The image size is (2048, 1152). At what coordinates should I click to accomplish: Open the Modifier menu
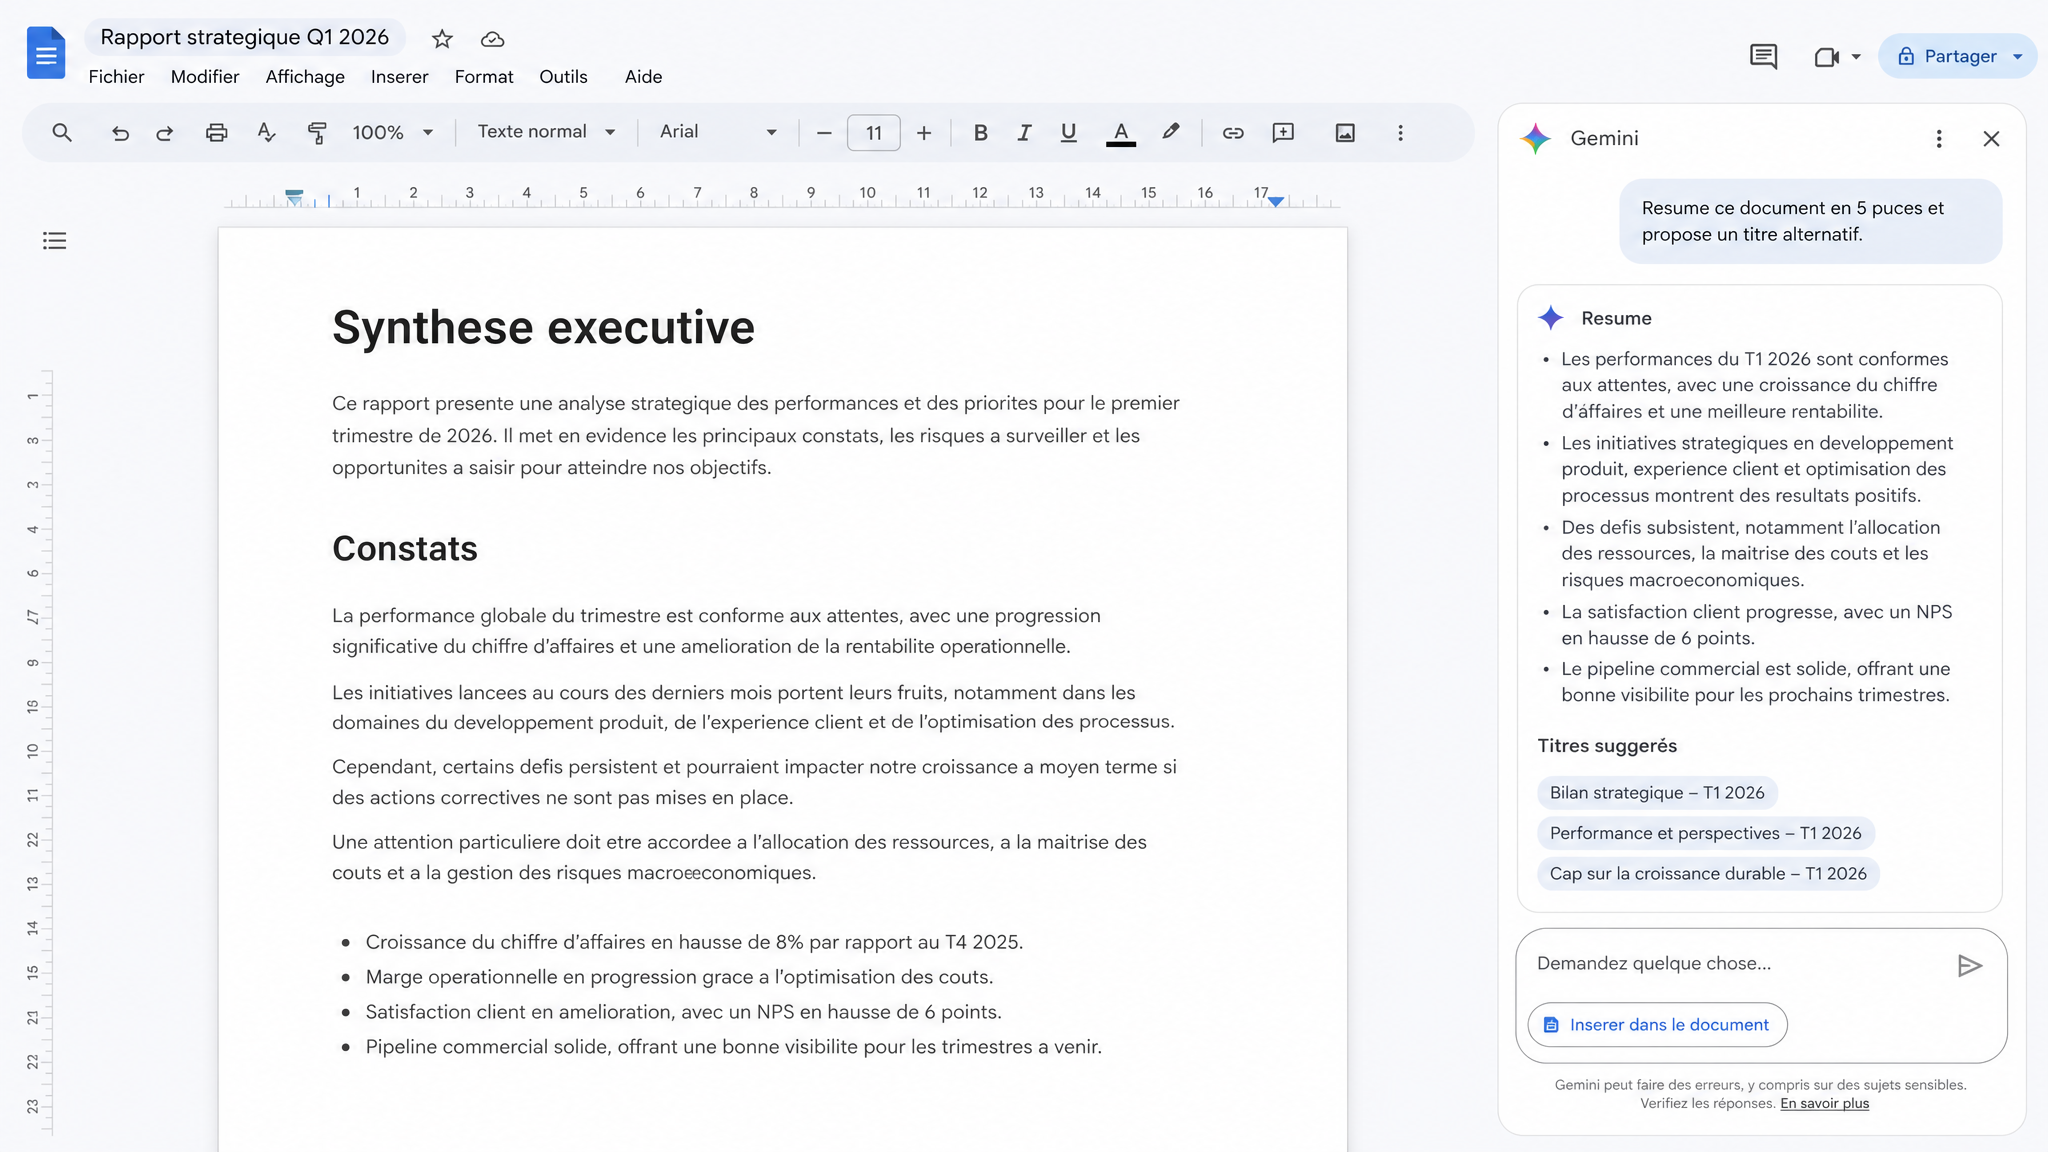pos(205,77)
